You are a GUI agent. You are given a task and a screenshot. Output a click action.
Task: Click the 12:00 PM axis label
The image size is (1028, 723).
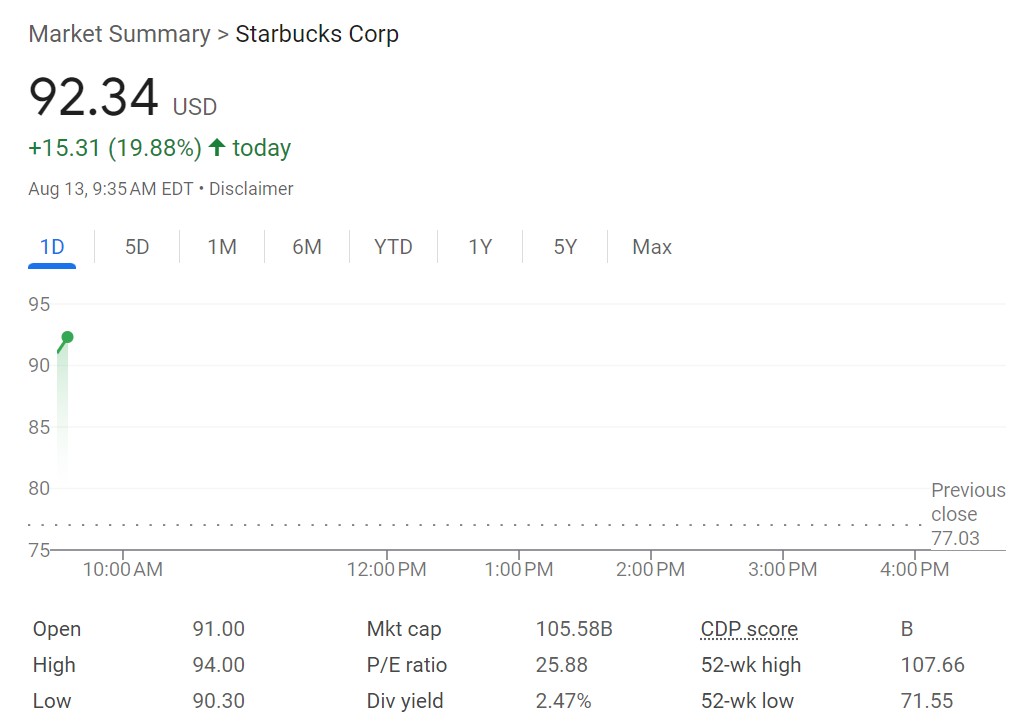coord(387,570)
